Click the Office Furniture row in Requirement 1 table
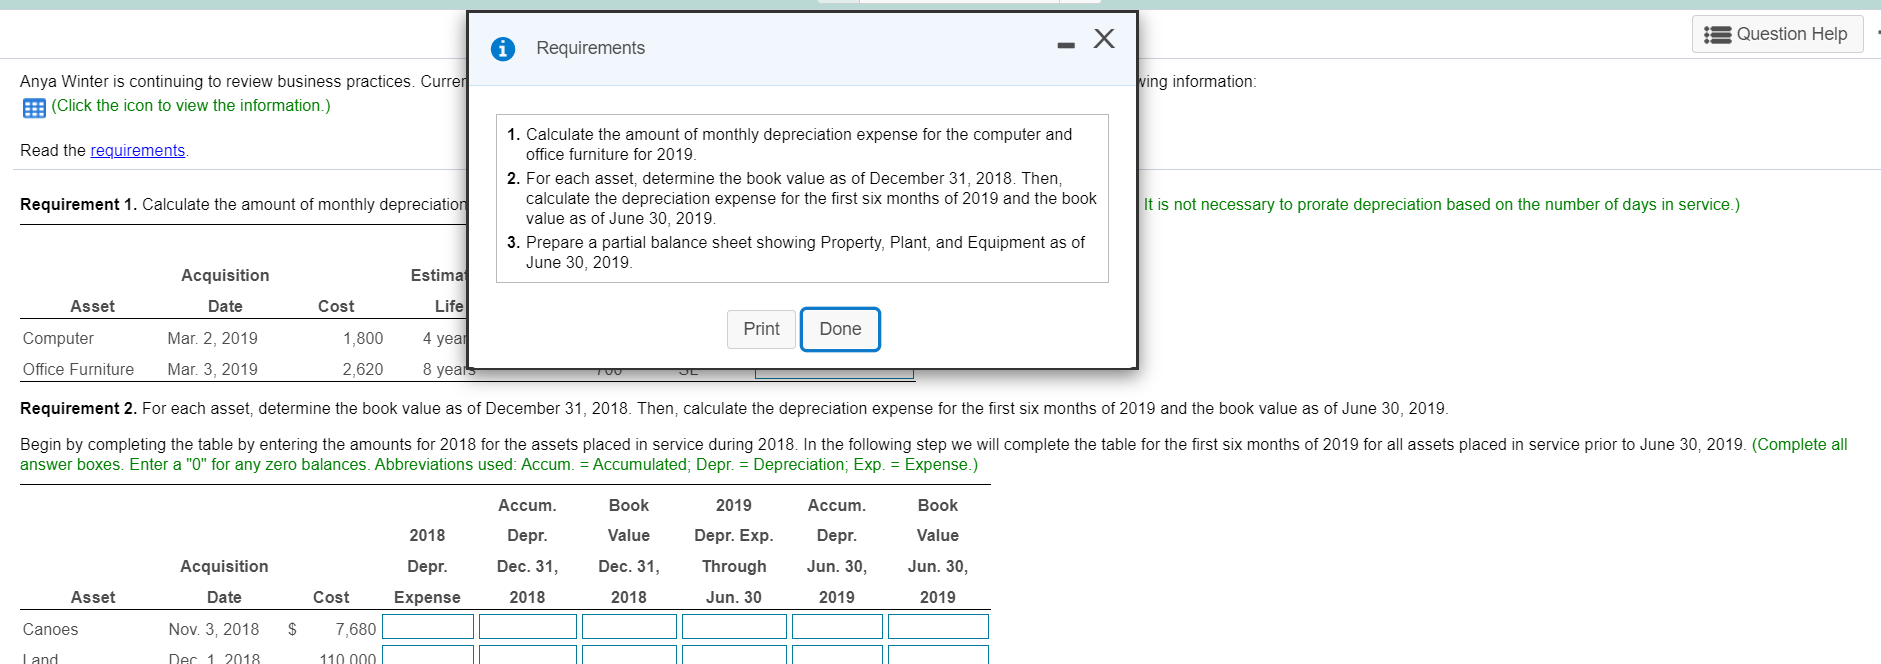Screen dimensions: 1881x664 click(x=78, y=369)
